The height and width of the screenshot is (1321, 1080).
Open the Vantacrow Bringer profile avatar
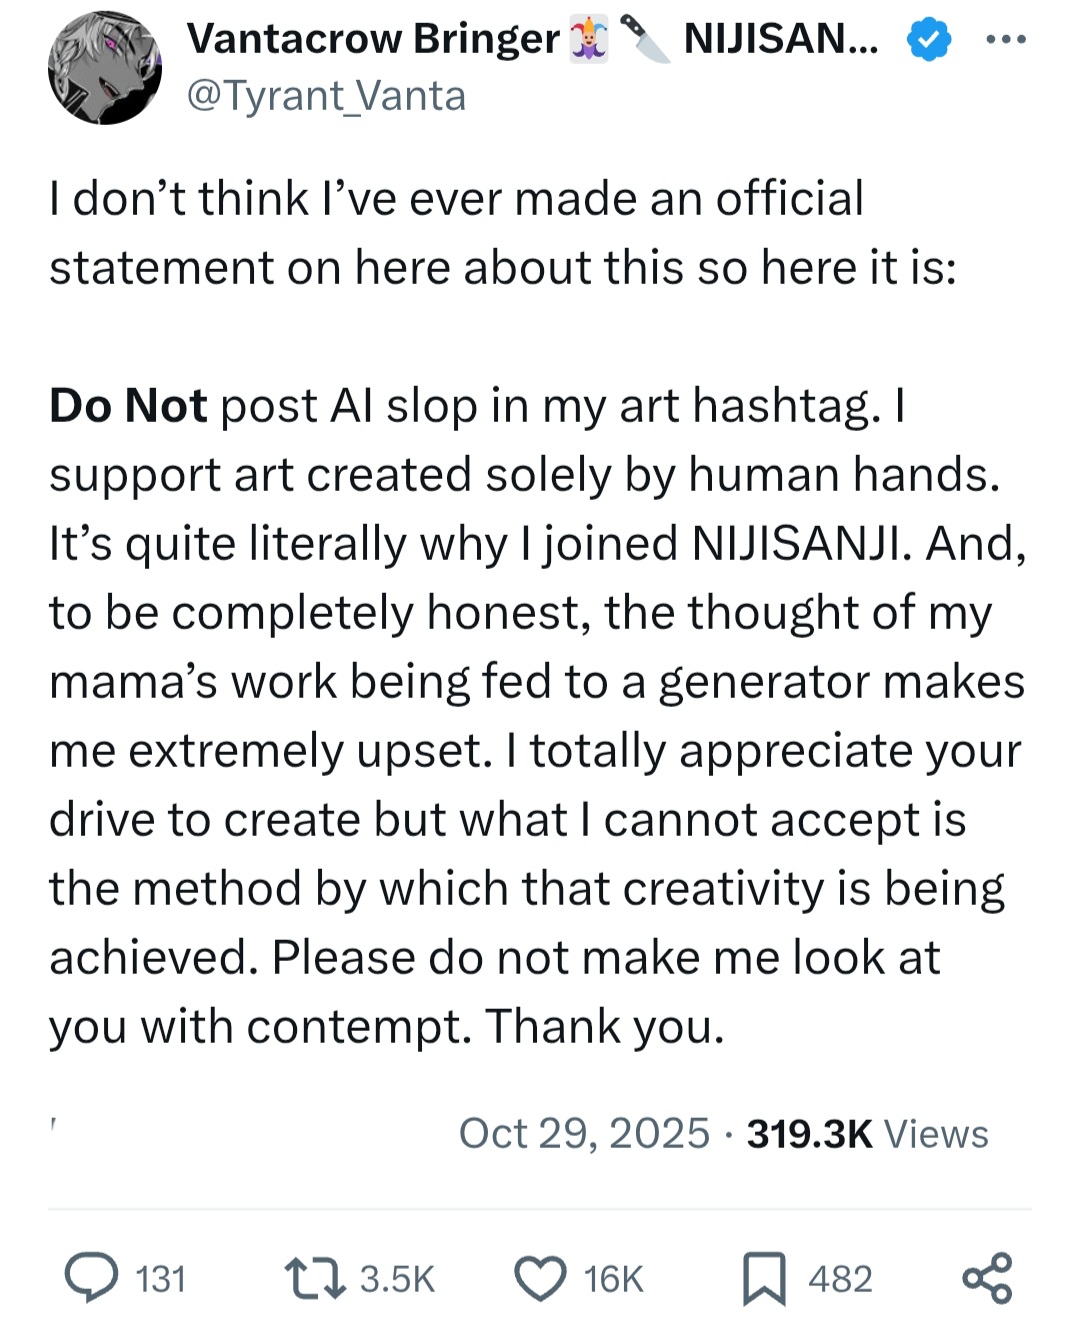105,68
